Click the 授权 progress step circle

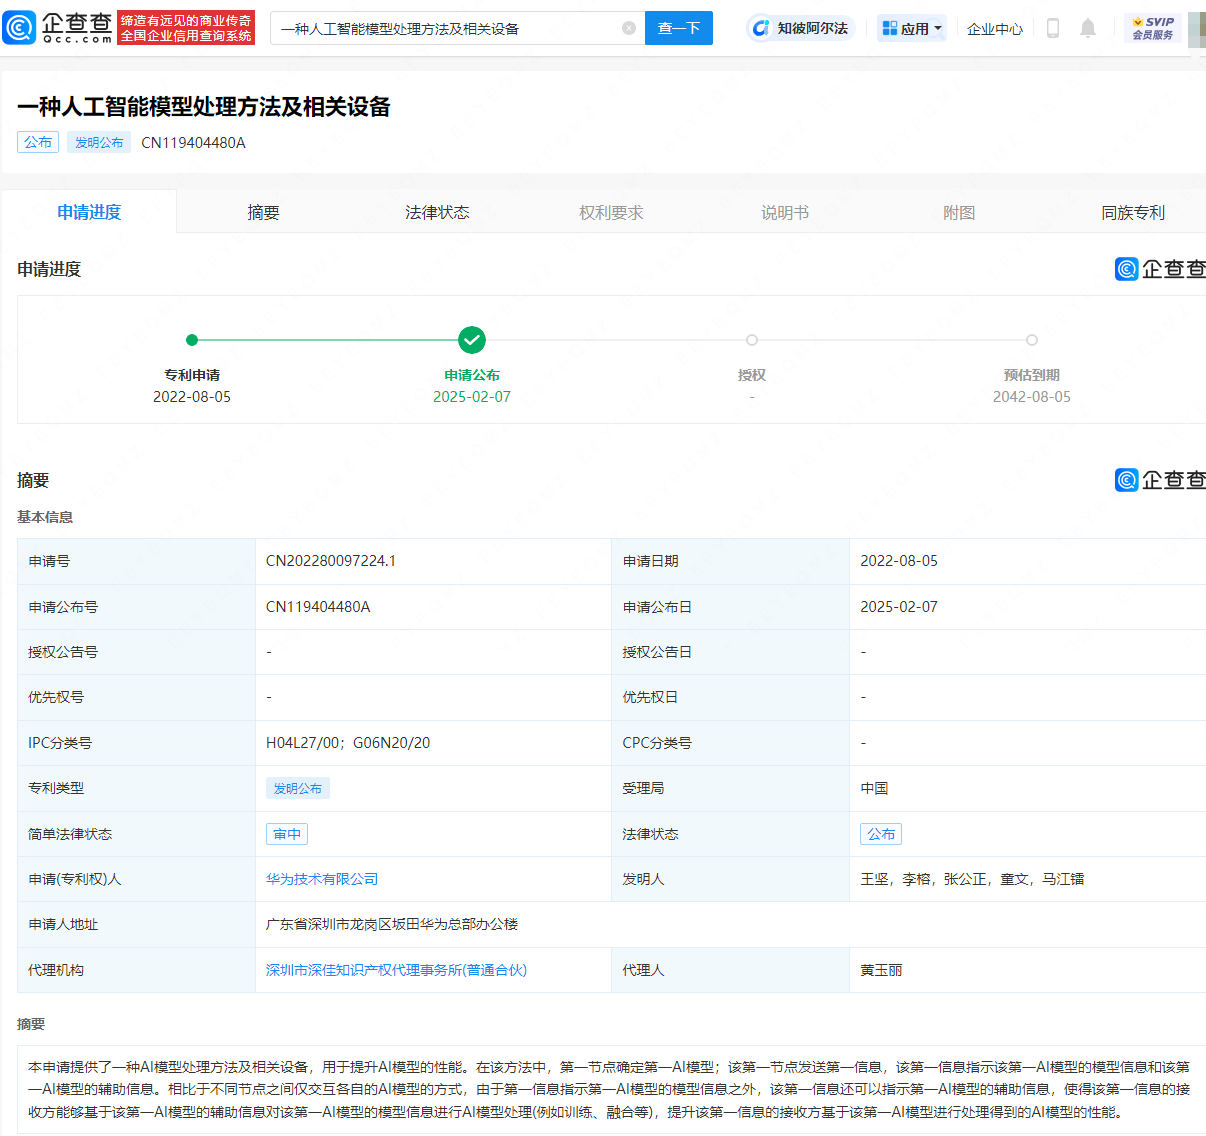752,340
